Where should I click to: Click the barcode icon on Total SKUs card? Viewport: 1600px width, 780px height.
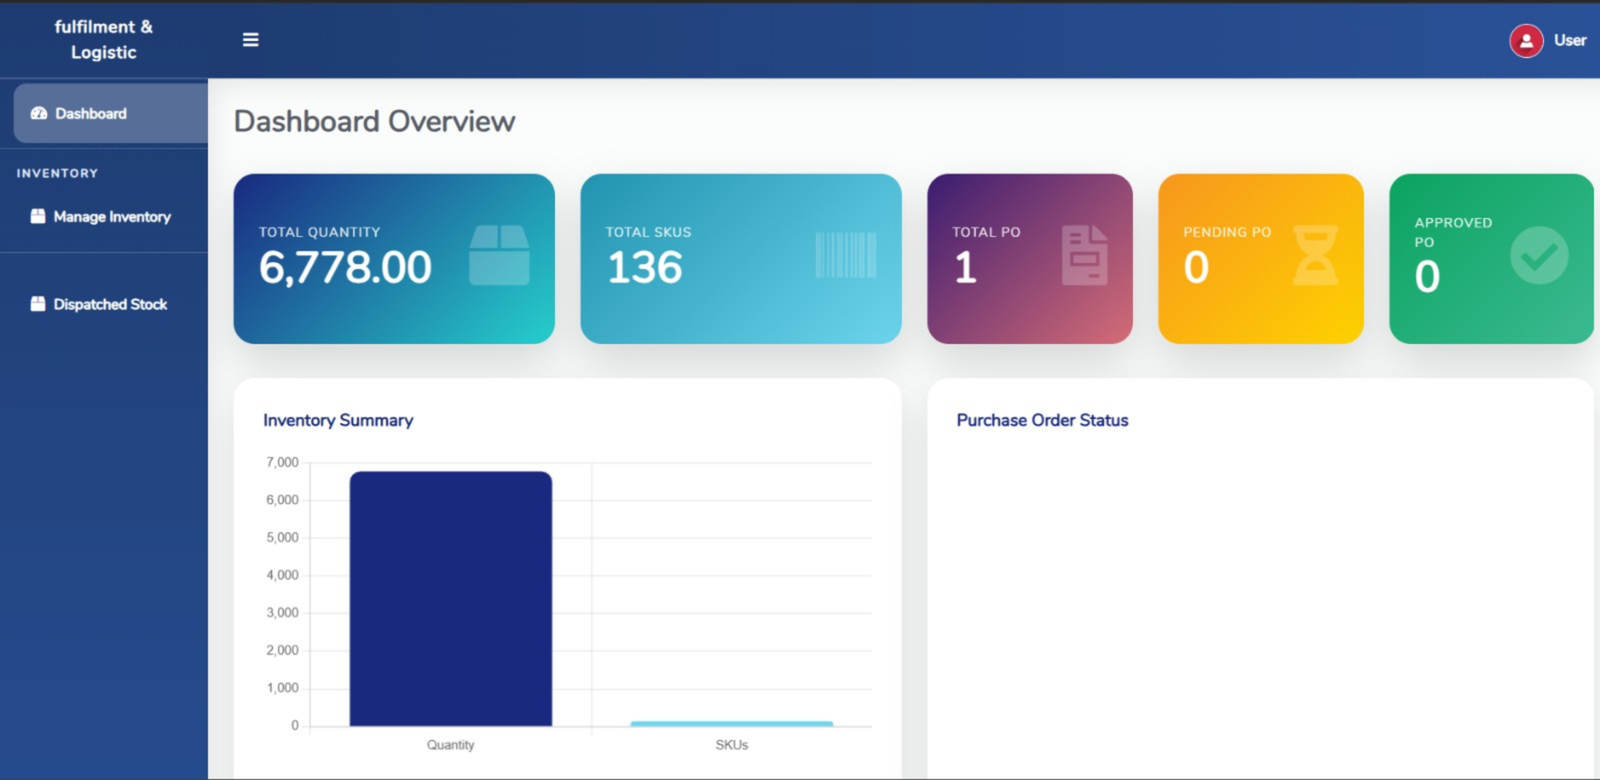[846, 255]
